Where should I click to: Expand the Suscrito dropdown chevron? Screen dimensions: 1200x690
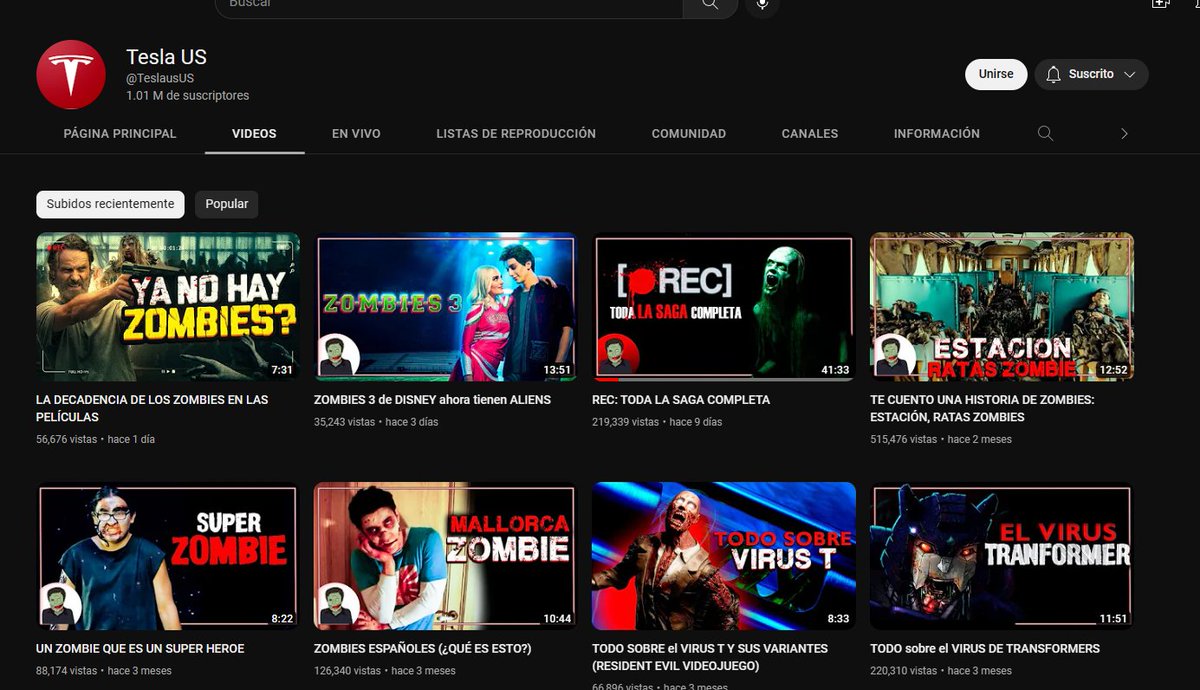point(1130,75)
